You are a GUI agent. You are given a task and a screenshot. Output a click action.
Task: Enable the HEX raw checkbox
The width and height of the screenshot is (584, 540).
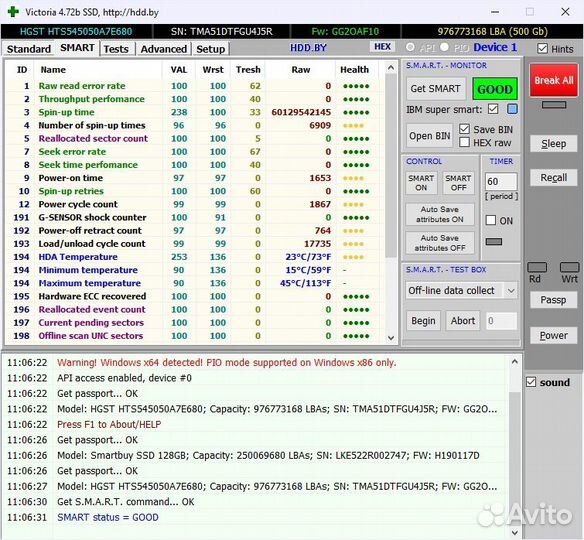464,142
